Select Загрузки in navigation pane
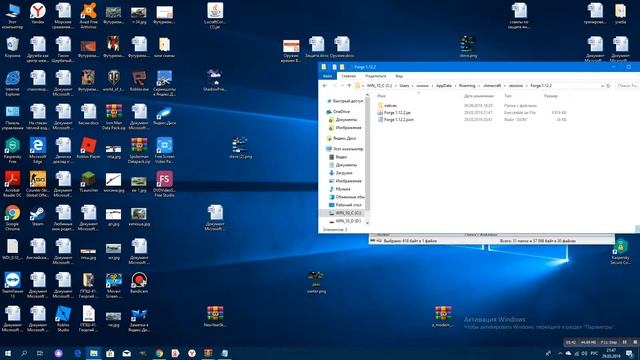This screenshot has height=360, width=640. click(340, 173)
